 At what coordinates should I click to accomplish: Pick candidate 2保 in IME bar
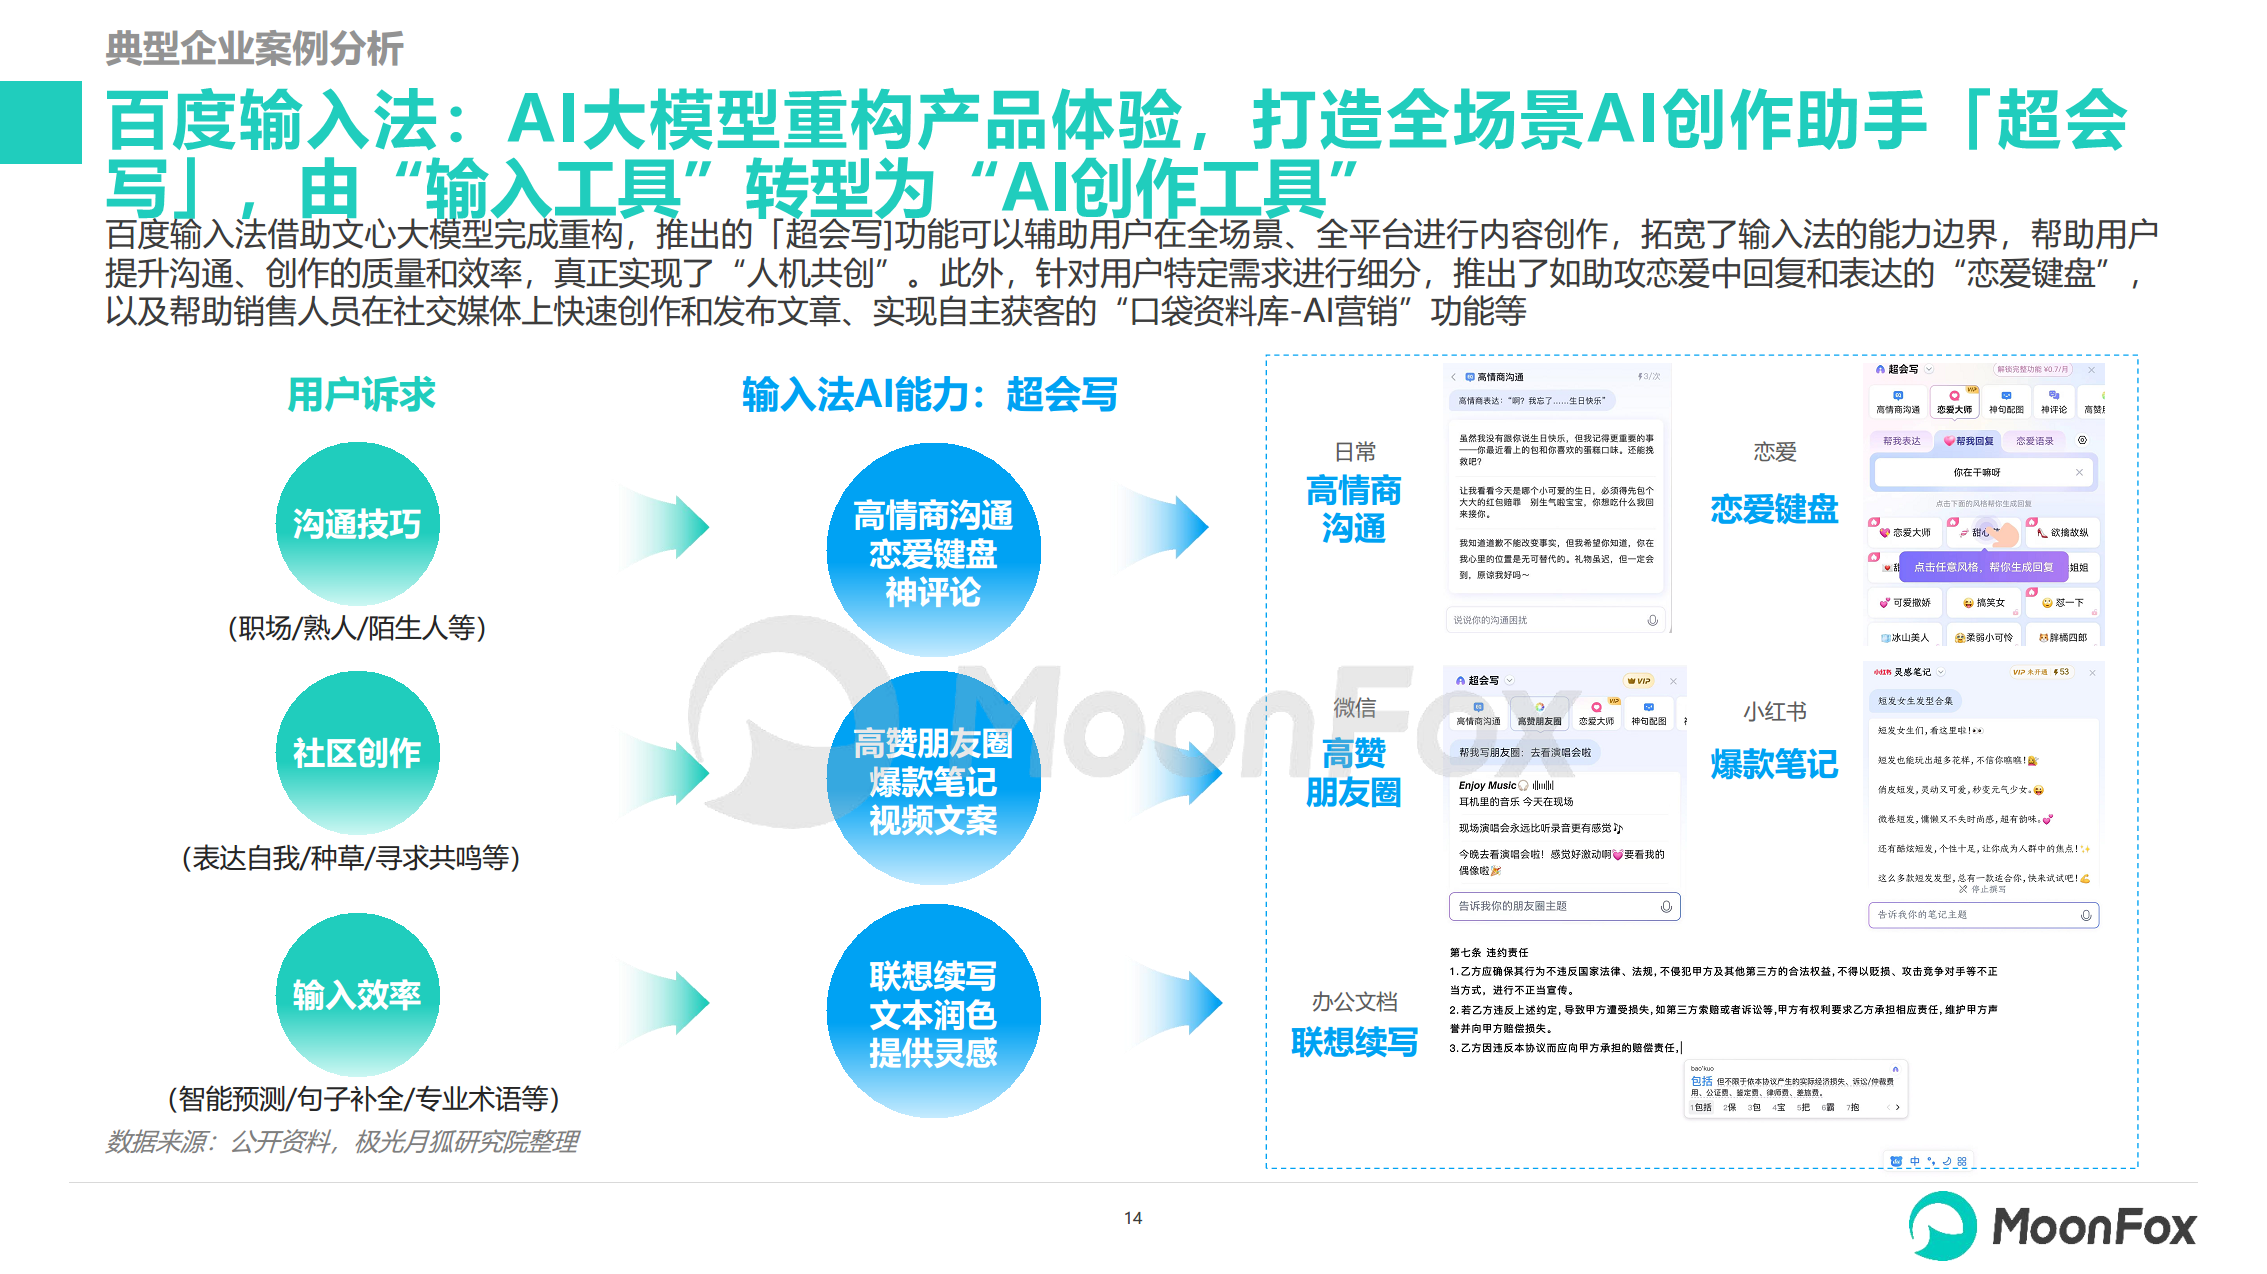(1729, 1107)
